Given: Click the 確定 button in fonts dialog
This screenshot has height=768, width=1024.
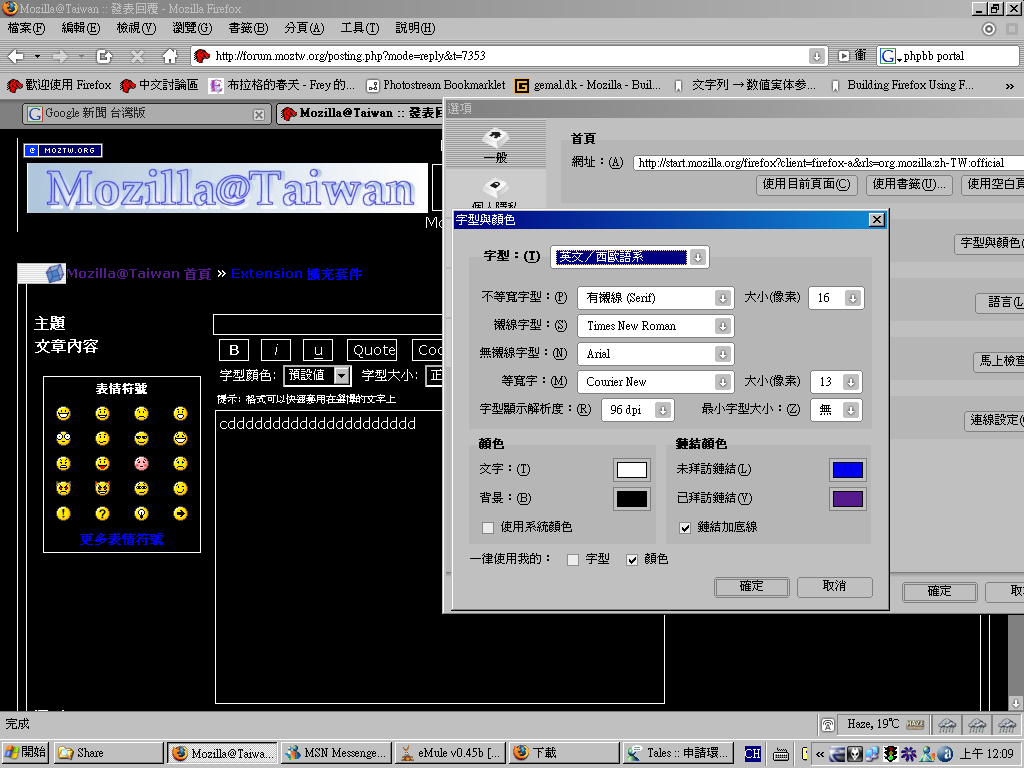Looking at the screenshot, I should click(751, 587).
